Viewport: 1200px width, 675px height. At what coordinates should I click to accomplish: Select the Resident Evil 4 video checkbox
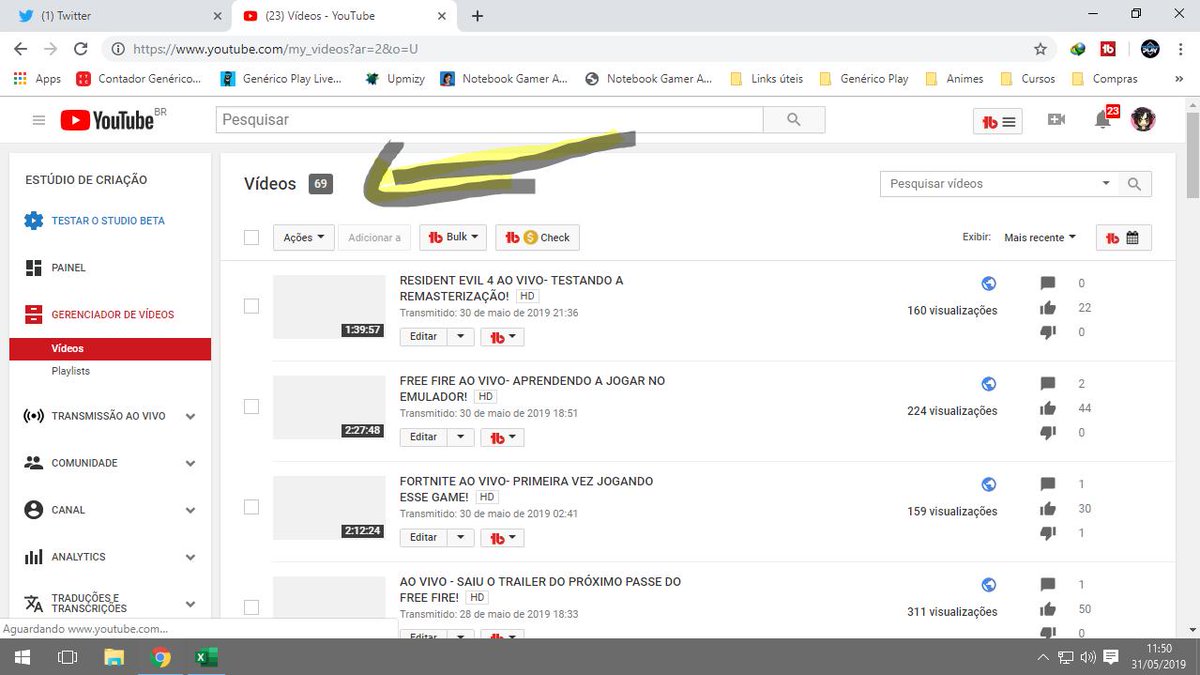click(251, 306)
